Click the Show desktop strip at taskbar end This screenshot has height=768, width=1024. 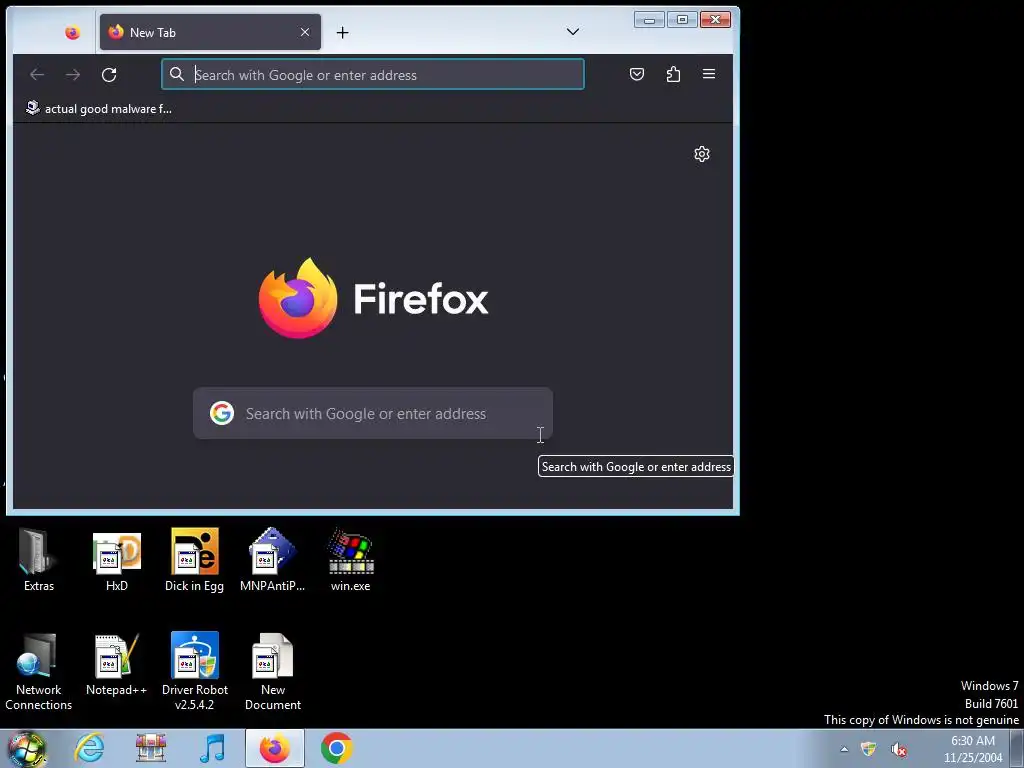(1017, 748)
